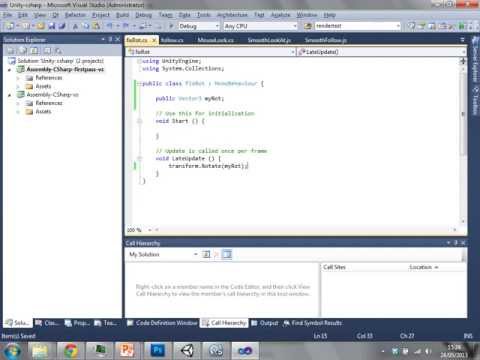
Task: Expand References under the firstpass project
Action: tap(18, 78)
